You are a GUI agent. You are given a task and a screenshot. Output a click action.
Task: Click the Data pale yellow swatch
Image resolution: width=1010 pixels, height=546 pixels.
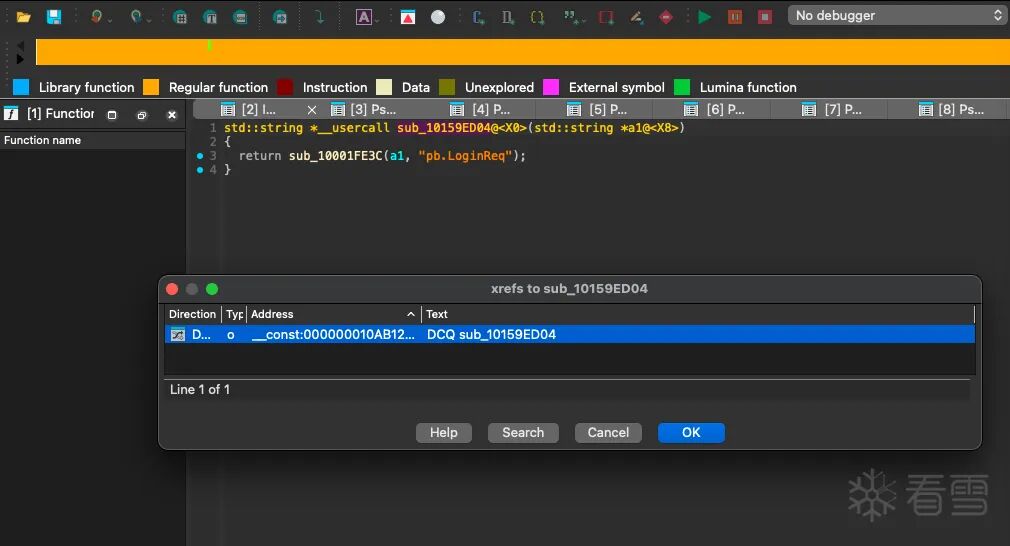click(384, 87)
